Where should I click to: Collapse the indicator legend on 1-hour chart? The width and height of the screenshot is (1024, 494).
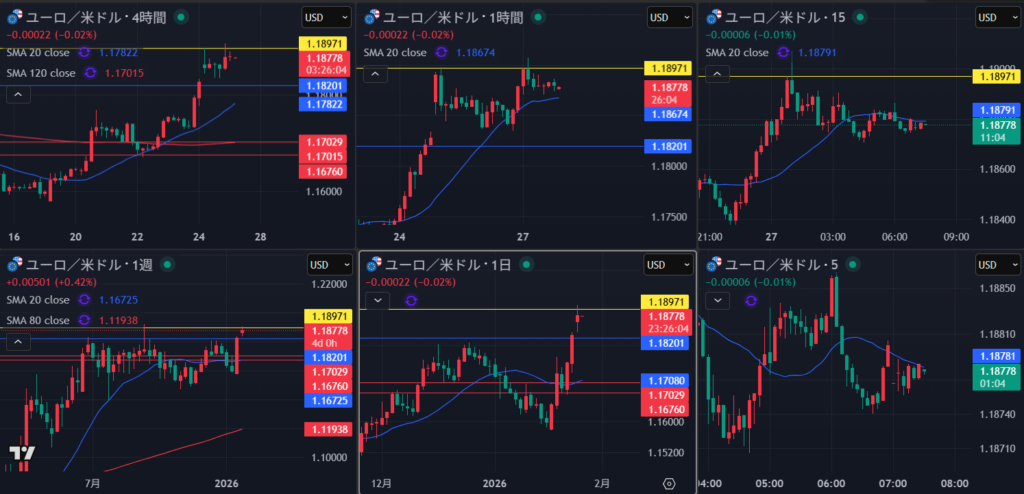pyautogui.click(x=374, y=73)
